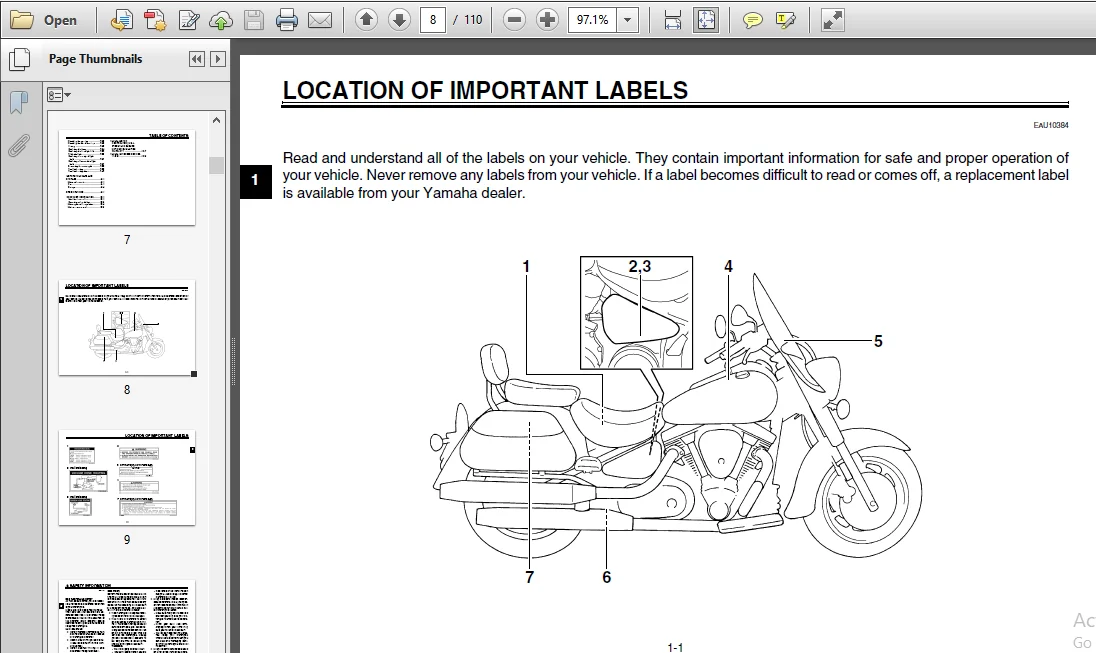Click label number 5 in the diagram
The height and width of the screenshot is (653, 1096).
tap(878, 341)
